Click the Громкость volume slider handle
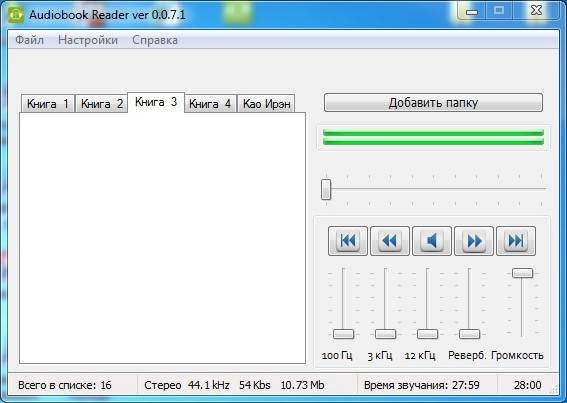This screenshot has width=567, height=403. pos(523,273)
